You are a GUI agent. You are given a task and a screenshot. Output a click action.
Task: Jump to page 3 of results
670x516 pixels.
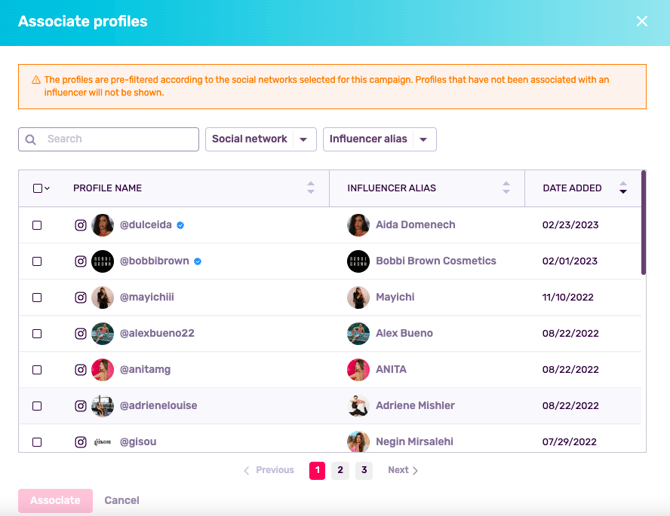click(x=364, y=470)
